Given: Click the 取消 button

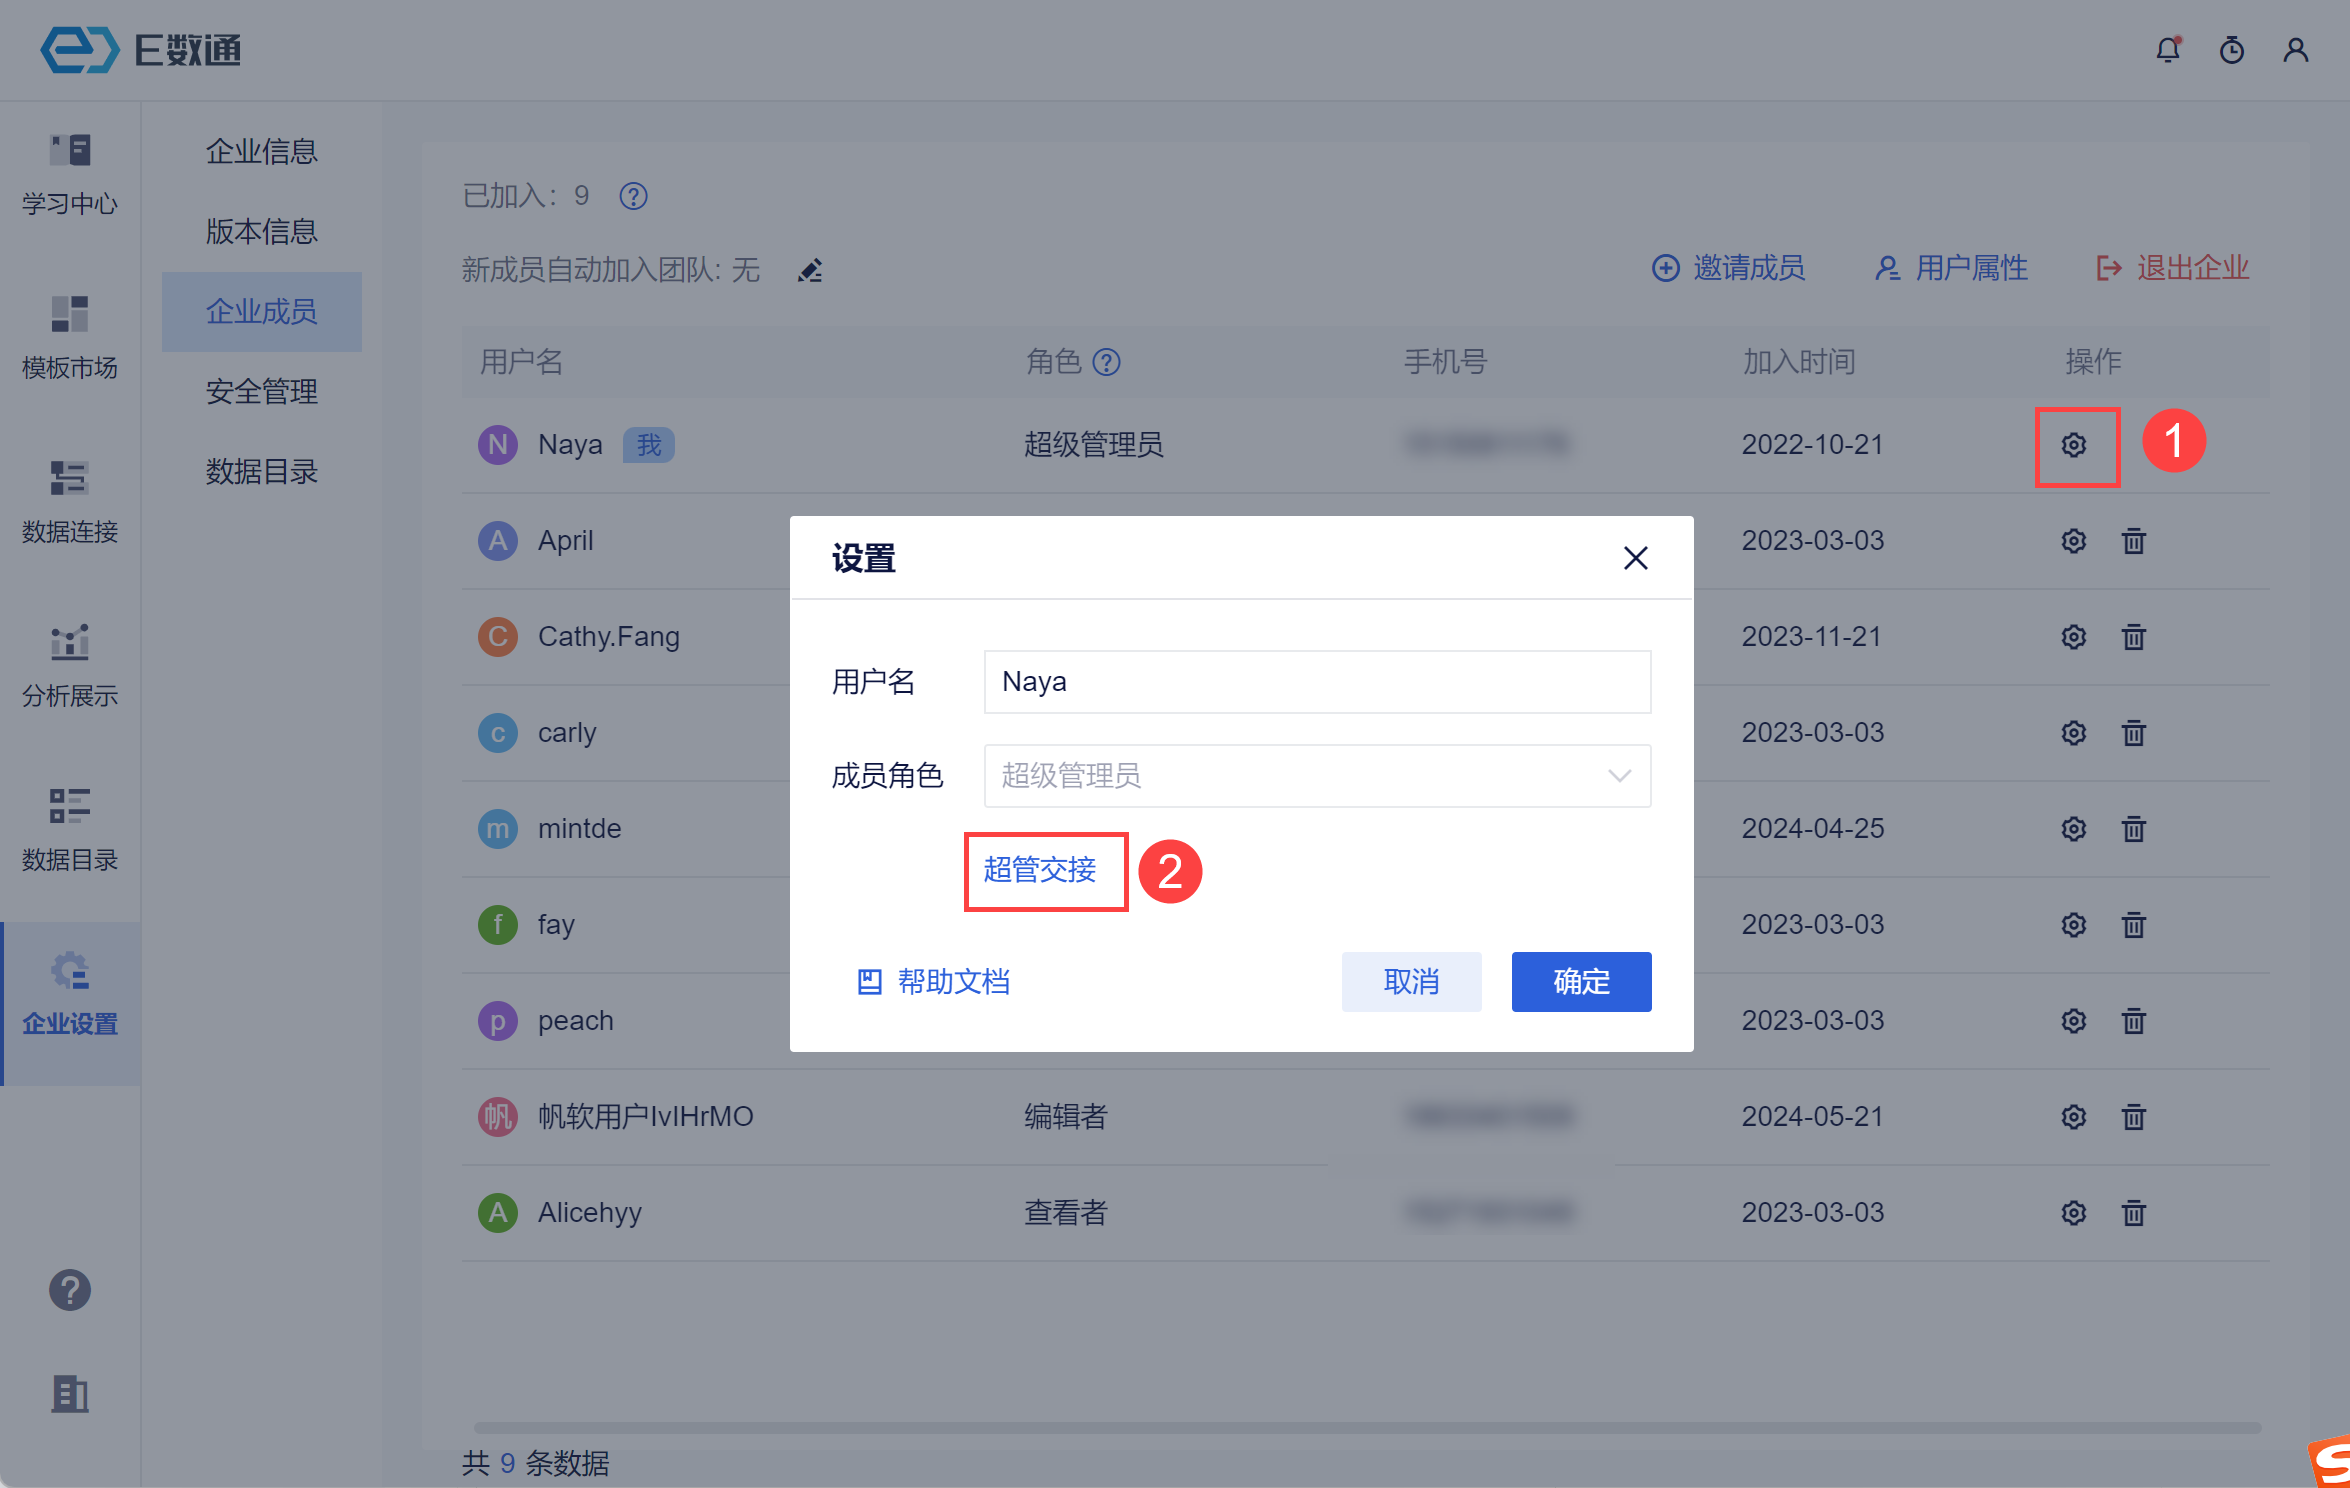Looking at the screenshot, I should pyautogui.click(x=1410, y=982).
